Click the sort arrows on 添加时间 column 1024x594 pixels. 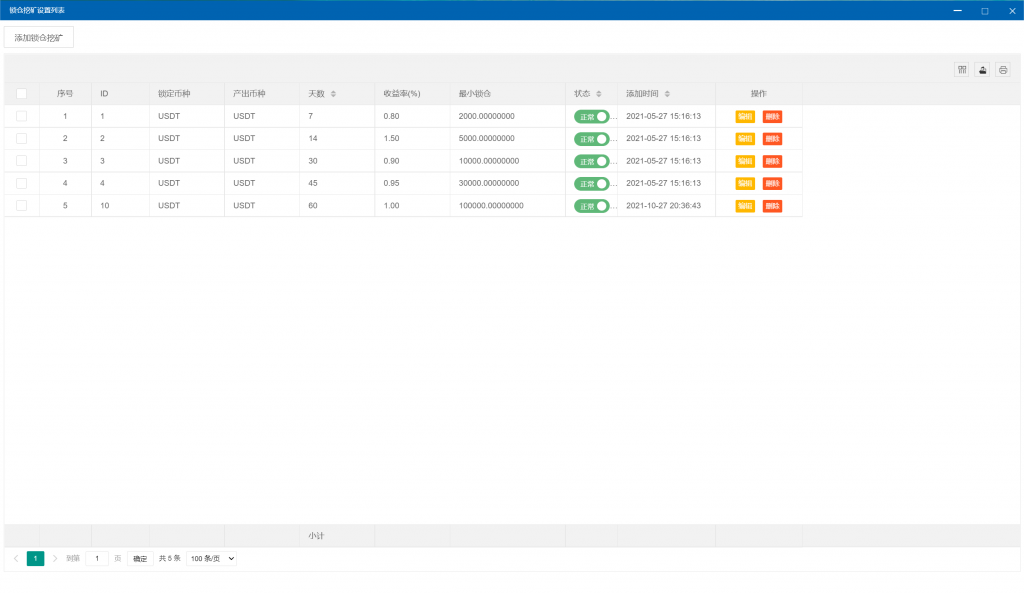(x=667, y=94)
